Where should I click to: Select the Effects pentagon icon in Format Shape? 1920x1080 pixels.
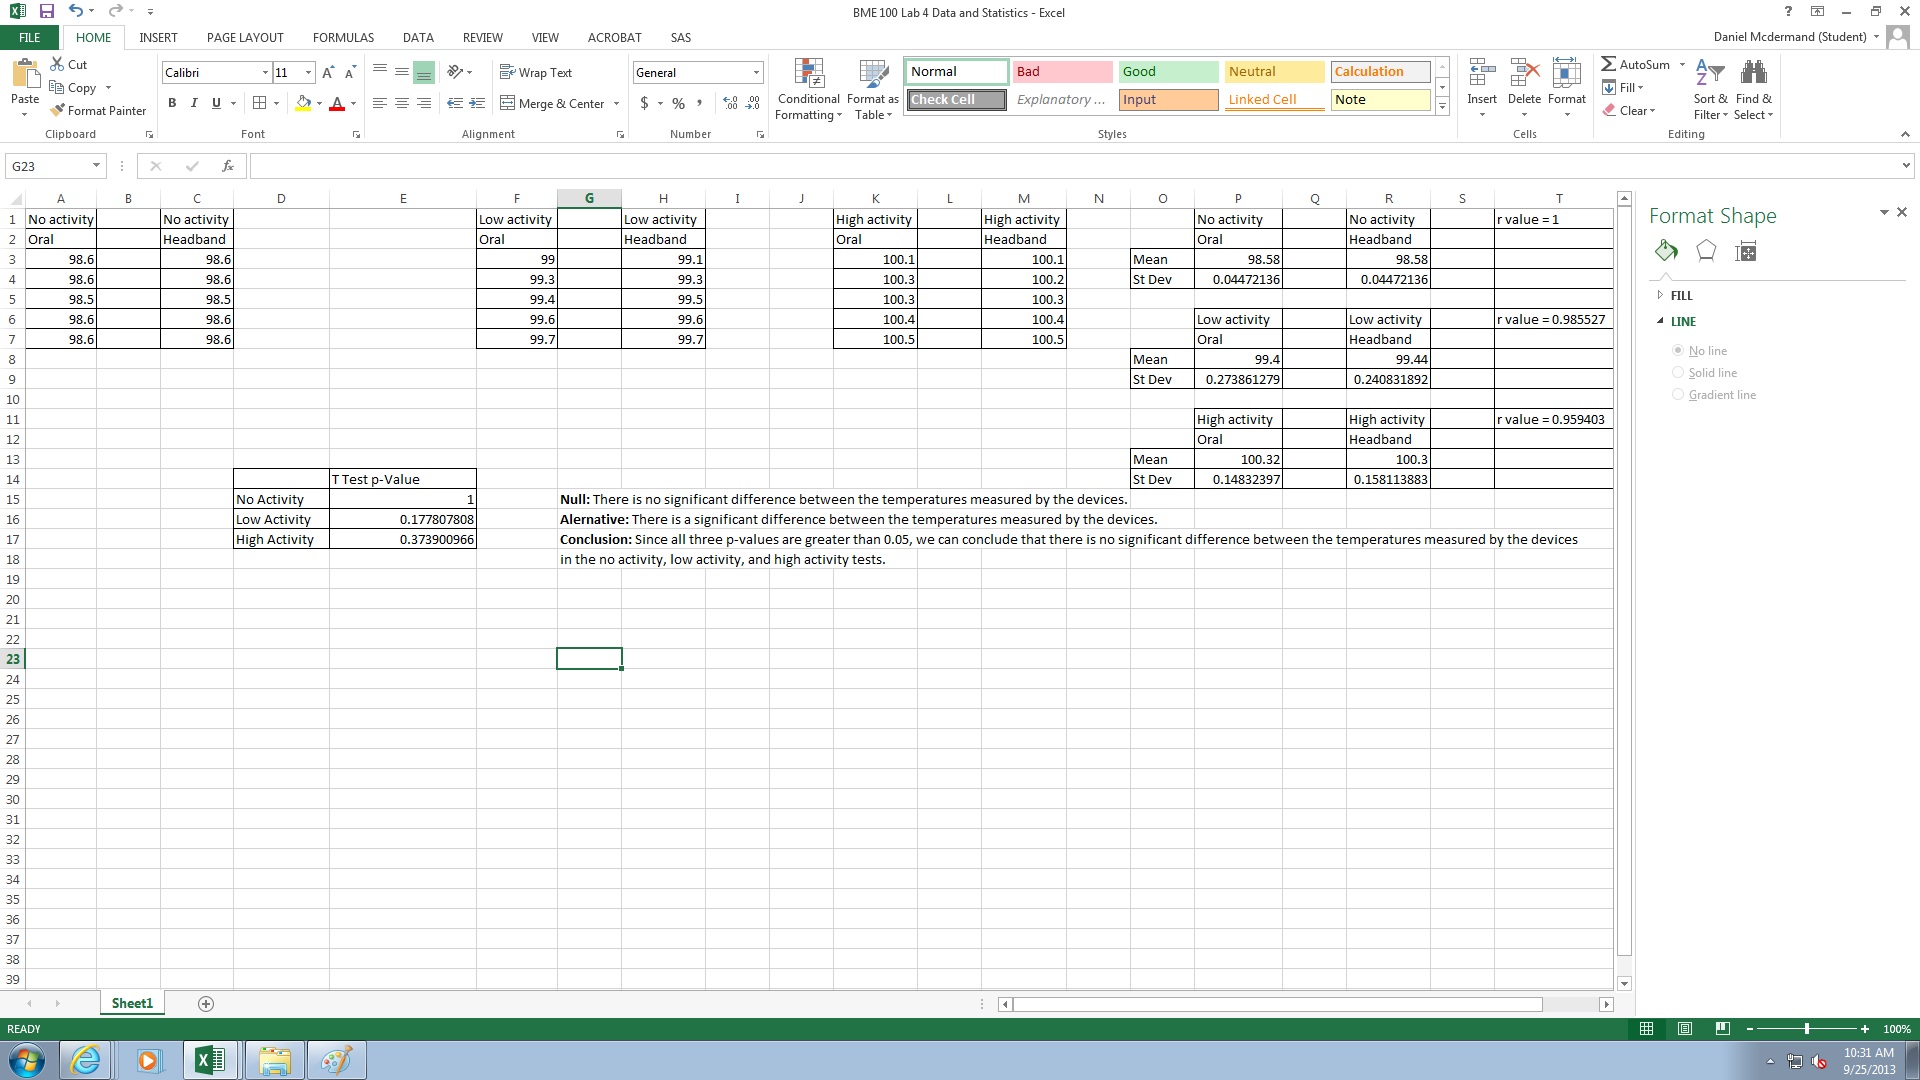click(x=1706, y=252)
